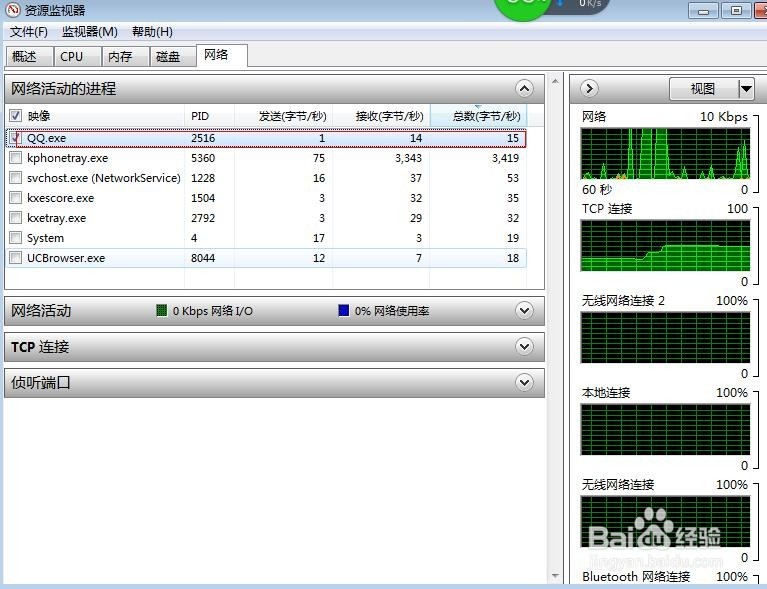Maximize the Resource Monitor window
767x589 pixels.
click(736, 11)
